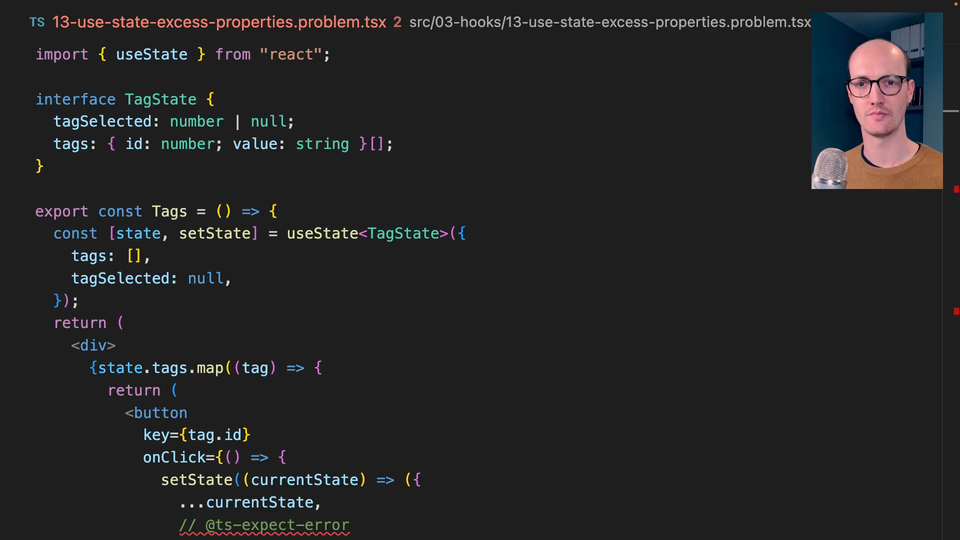Click the button JSX tag name

(160, 412)
